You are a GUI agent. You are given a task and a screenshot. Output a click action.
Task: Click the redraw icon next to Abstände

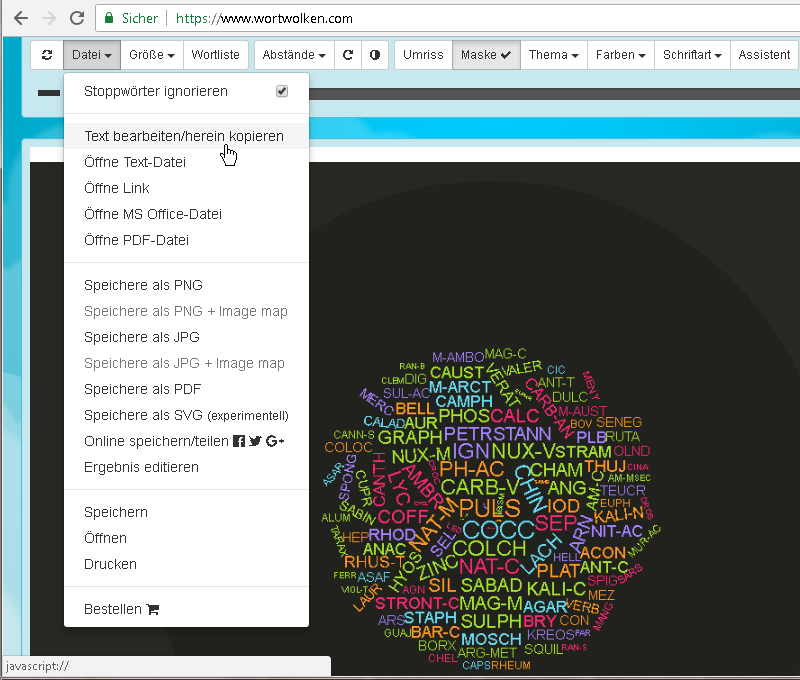click(x=348, y=55)
